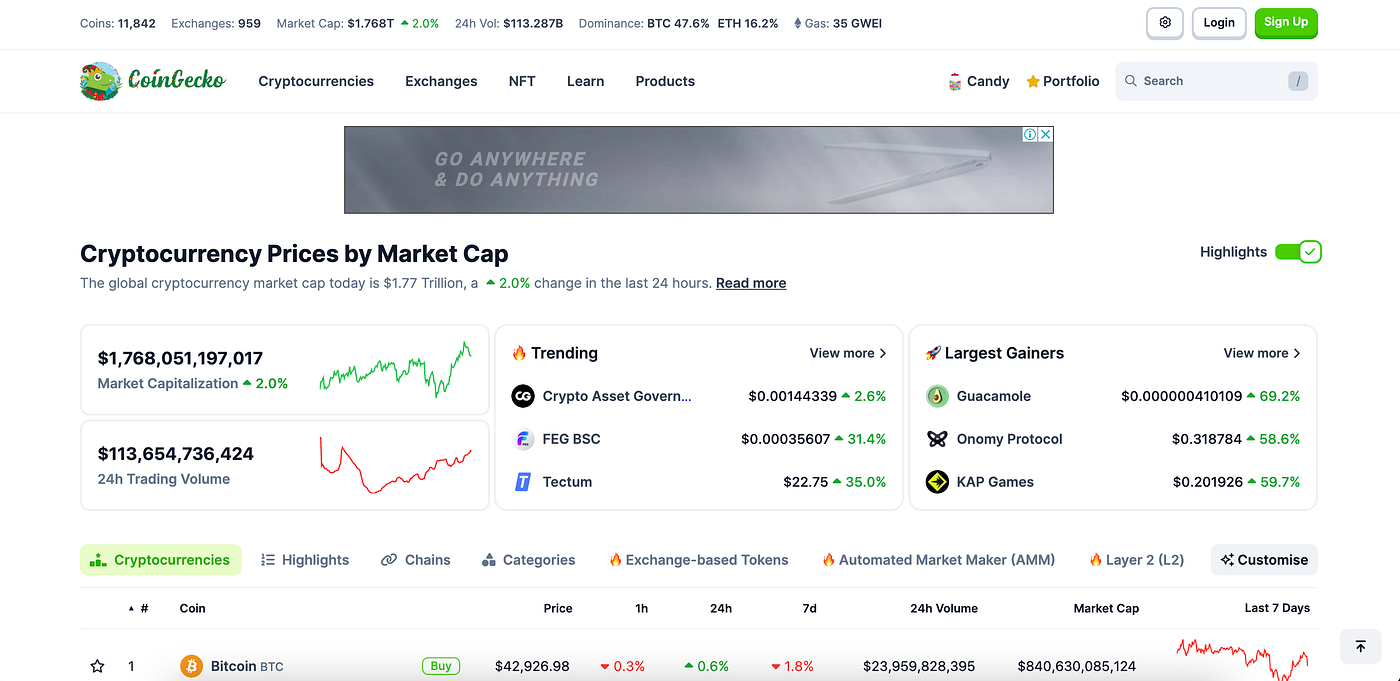
Task: Star Bitcoin as a favorite
Action: point(97,665)
